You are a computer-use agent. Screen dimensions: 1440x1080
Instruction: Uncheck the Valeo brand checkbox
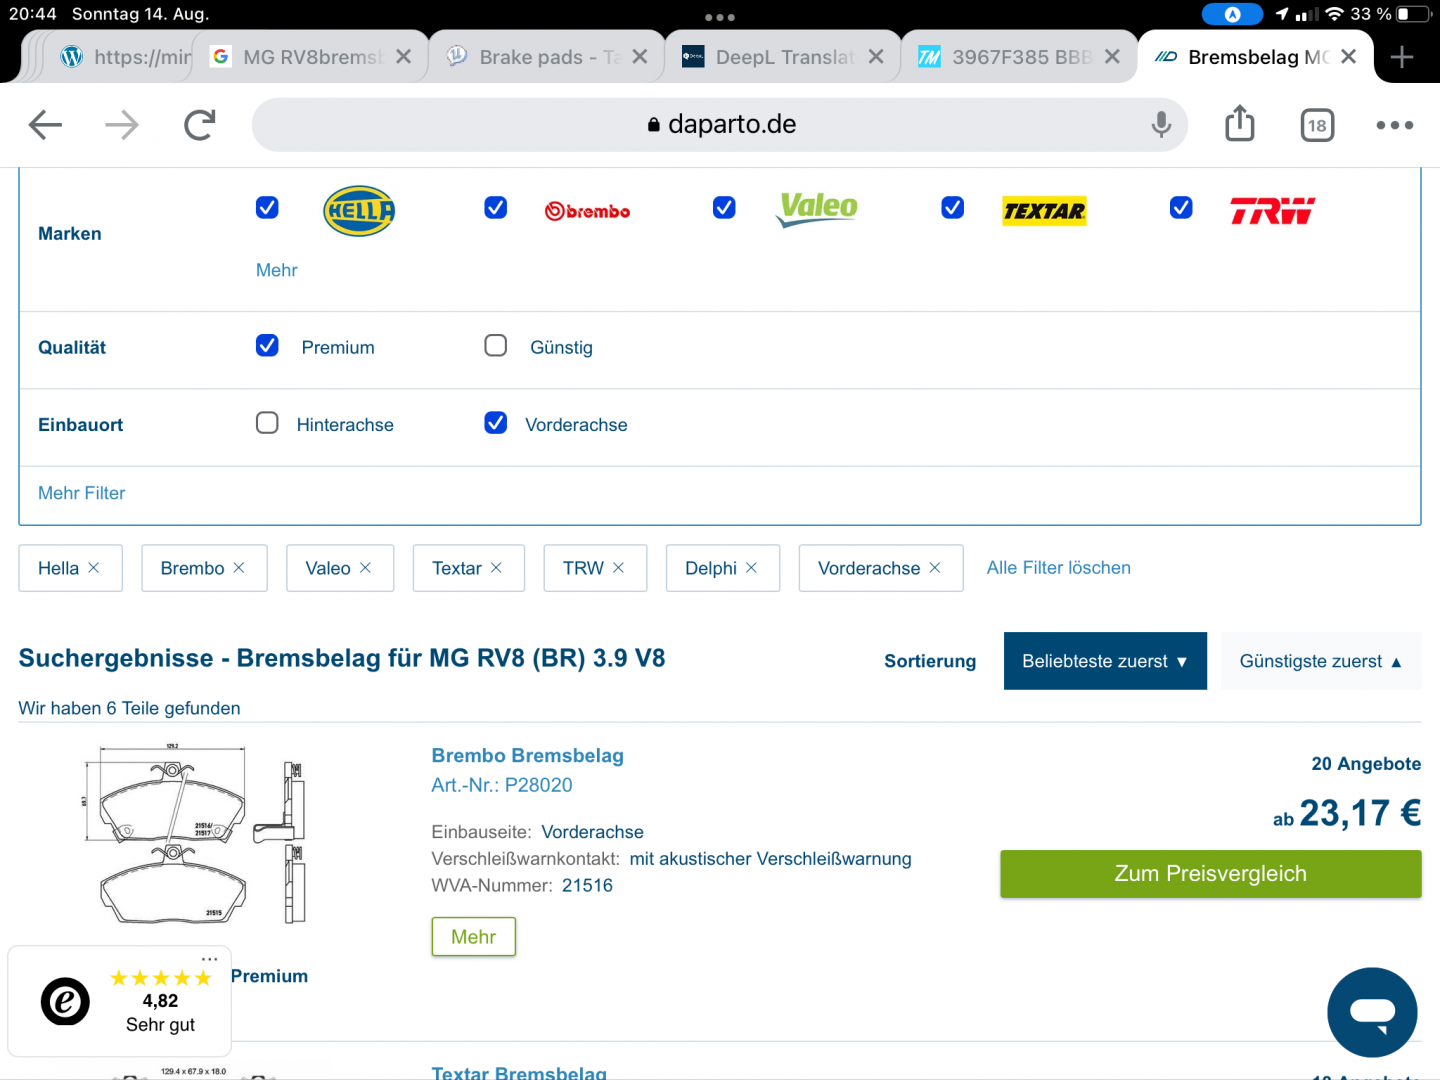724,207
